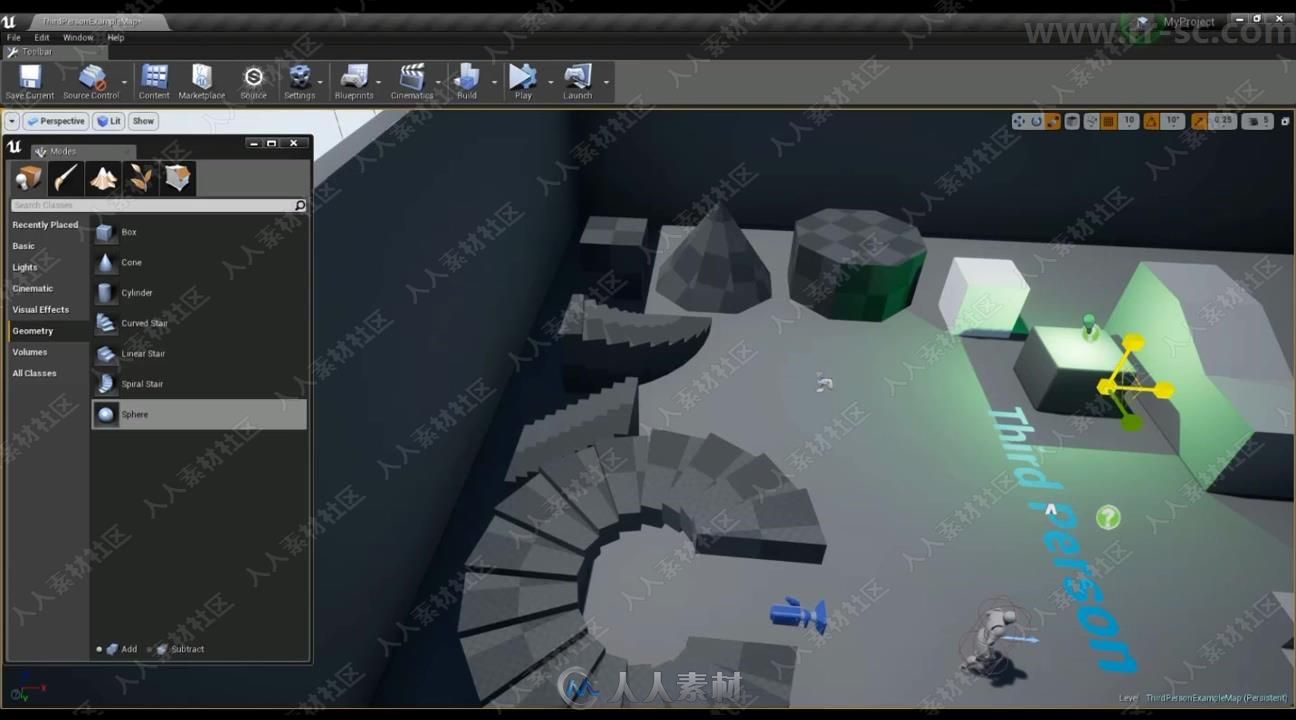Screen dimensions: 1296x720
Task: Select the Curved Stair brush icon
Action: click(x=105, y=324)
